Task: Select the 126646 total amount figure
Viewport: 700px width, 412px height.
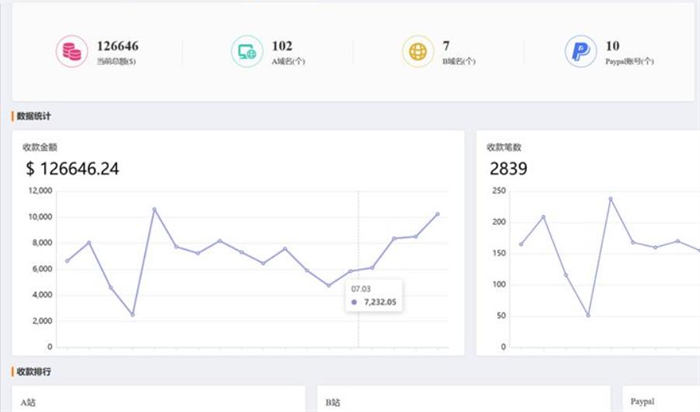Action: 117,45
